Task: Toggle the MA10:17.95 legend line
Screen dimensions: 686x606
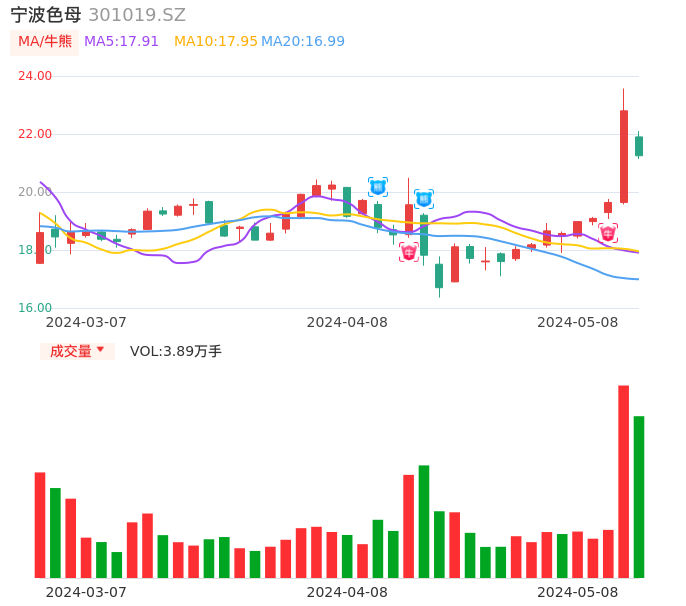Action: click(x=215, y=42)
